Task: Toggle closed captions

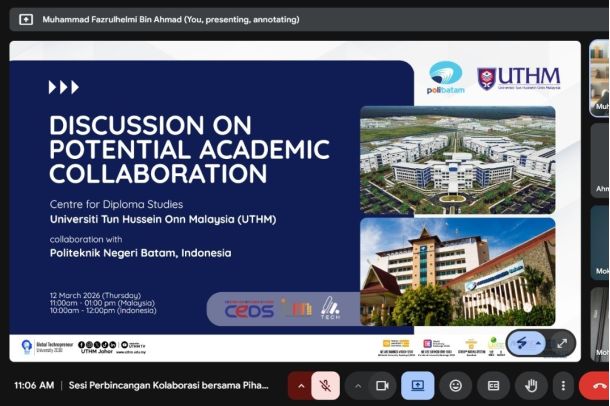Action: coord(493,385)
